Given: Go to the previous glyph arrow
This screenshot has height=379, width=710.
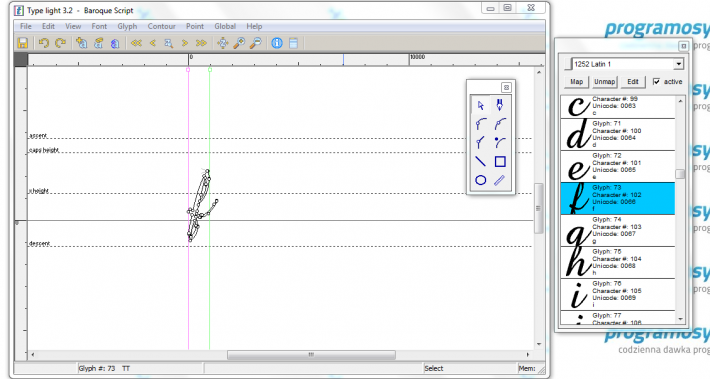Looking at the screenshot, I should point(153,43).
